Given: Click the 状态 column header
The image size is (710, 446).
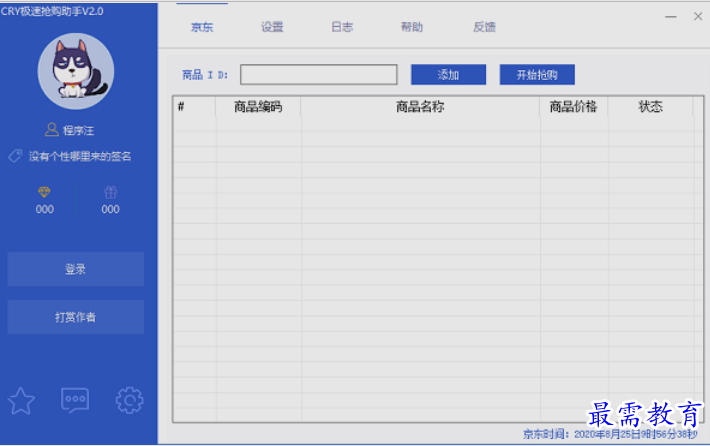Looking at the screenshot, I should 651,107.
